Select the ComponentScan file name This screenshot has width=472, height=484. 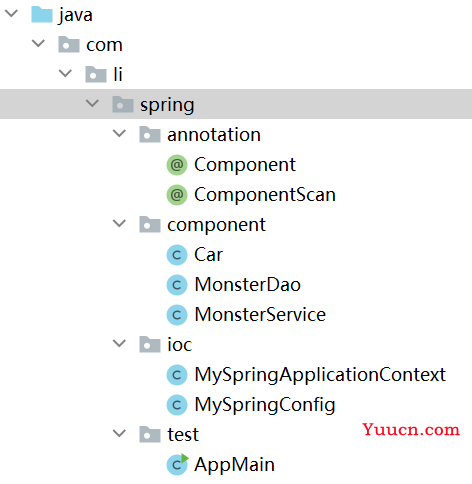[265, 195]
